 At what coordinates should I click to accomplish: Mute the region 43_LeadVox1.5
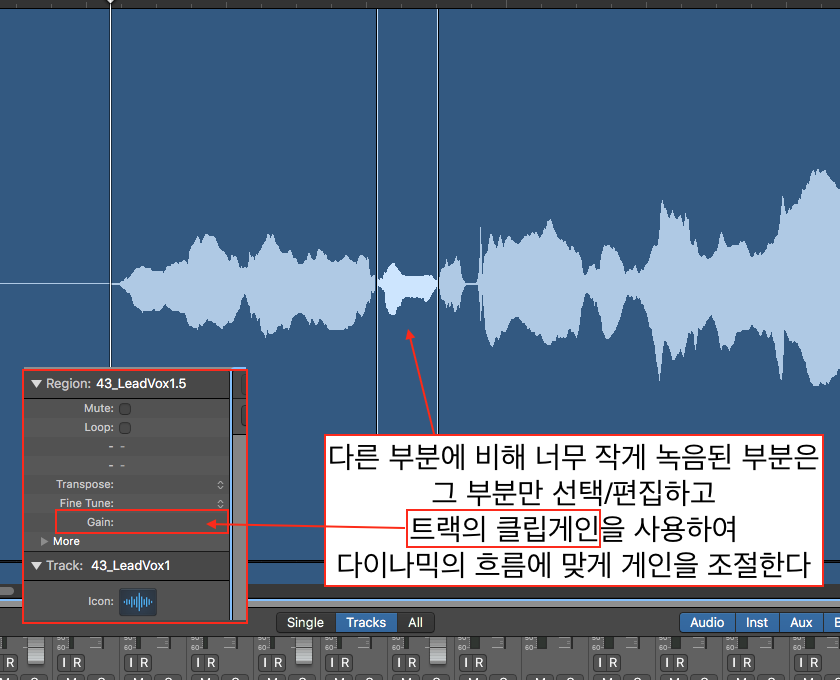coord(124,408)
